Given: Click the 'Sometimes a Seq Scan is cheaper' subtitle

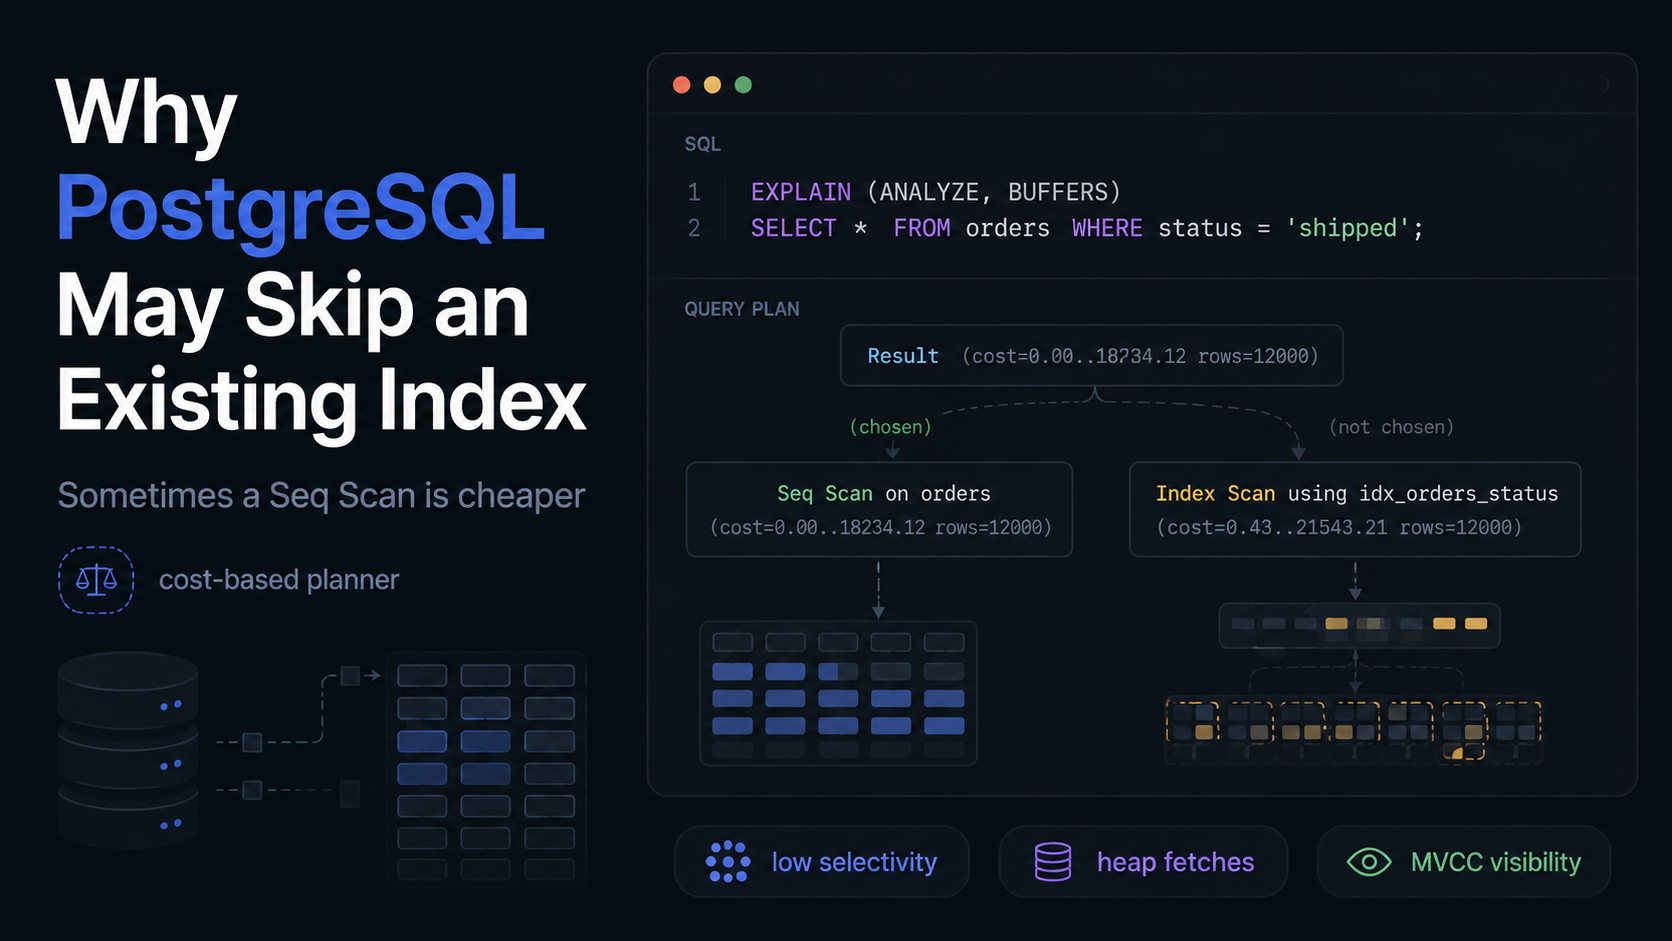Looking at the screenshot, I should [321, 495].
